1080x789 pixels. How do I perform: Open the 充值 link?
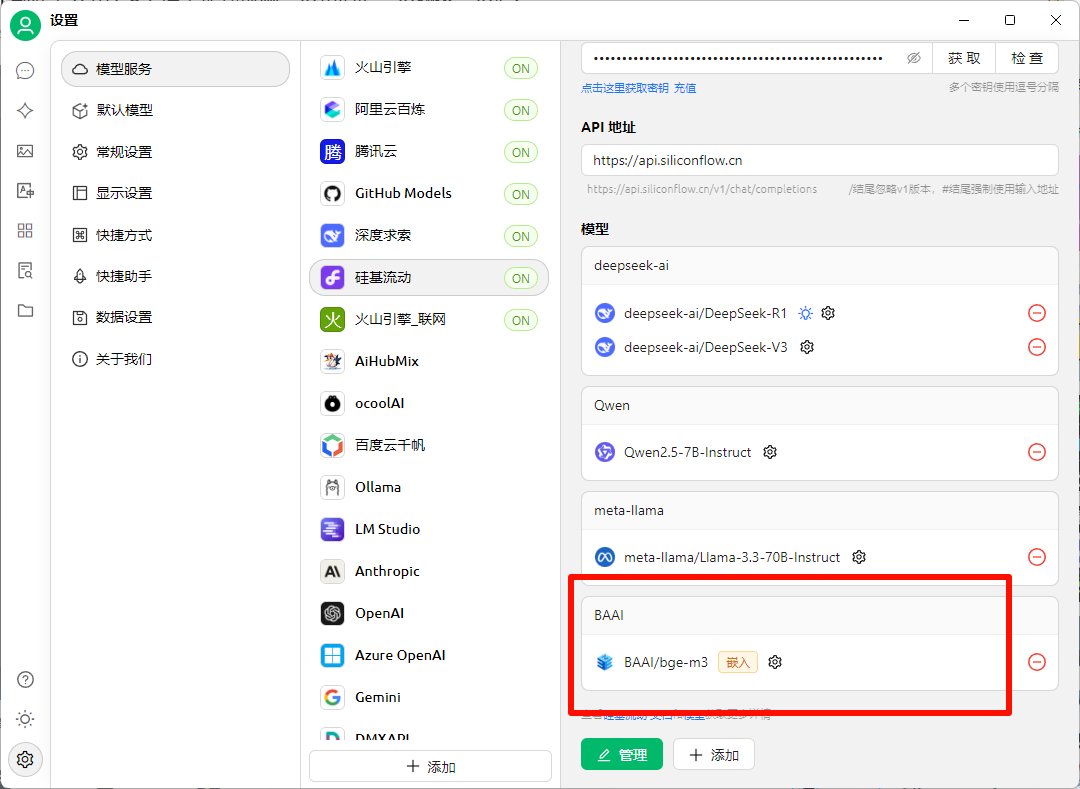[685, 88]
